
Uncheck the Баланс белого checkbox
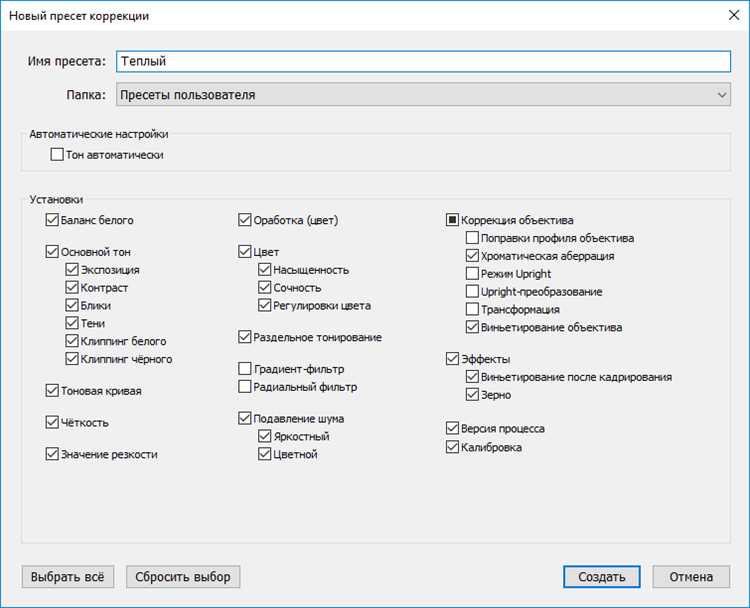(52, 220)
